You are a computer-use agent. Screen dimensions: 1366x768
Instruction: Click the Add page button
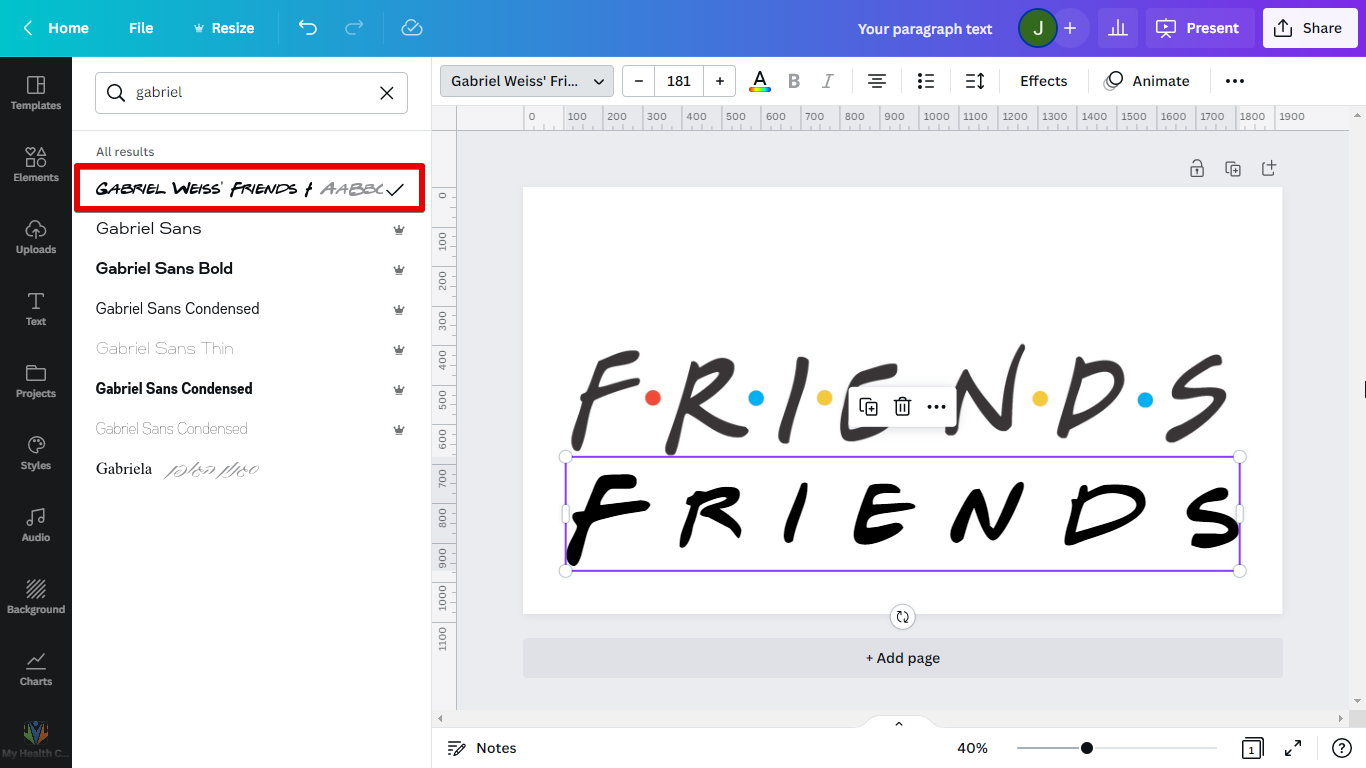tap(902, 658)
